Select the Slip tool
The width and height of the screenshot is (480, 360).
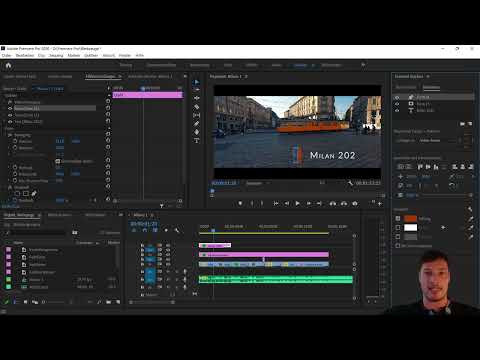tap(196, 115)
